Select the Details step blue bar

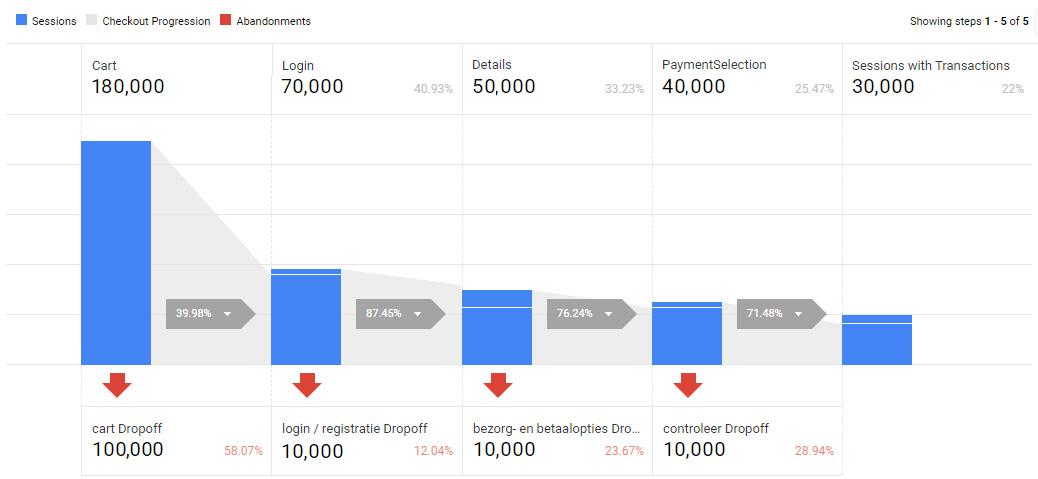[x=496, y=327]
